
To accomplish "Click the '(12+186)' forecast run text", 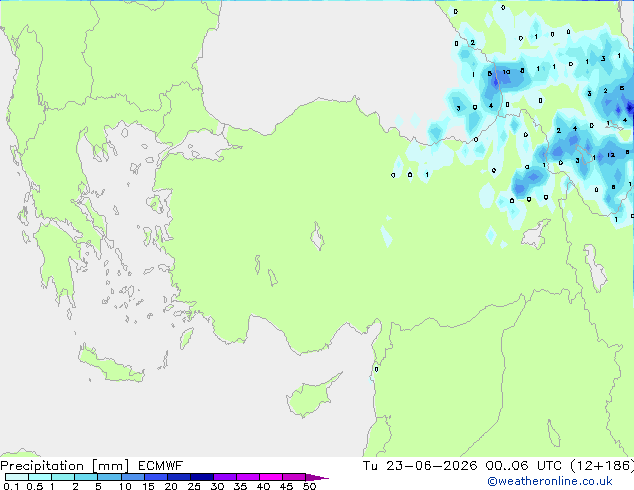I will (x=602, y=466).
